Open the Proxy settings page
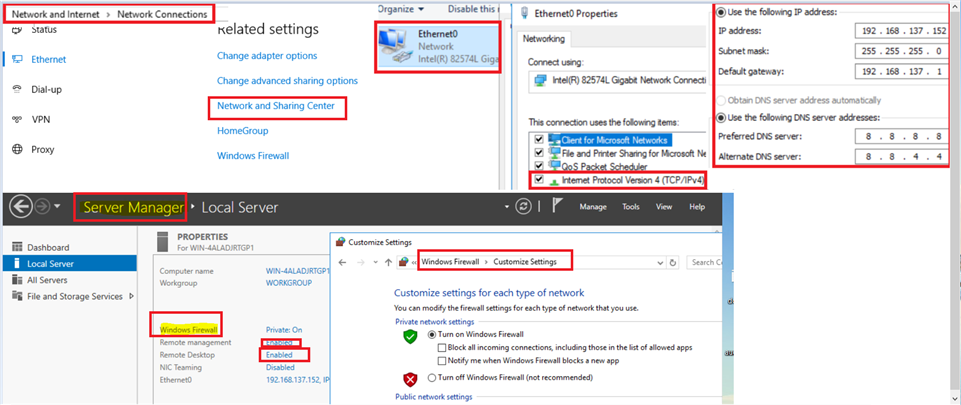The image size is (961, 405). [43, 150]
